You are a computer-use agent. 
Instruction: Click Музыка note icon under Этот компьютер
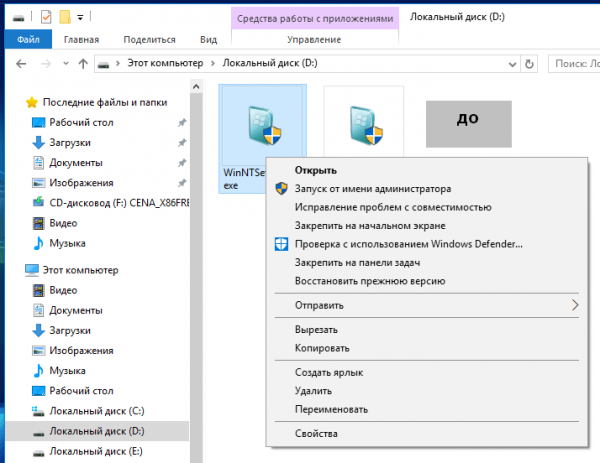(x=38, y=371)
